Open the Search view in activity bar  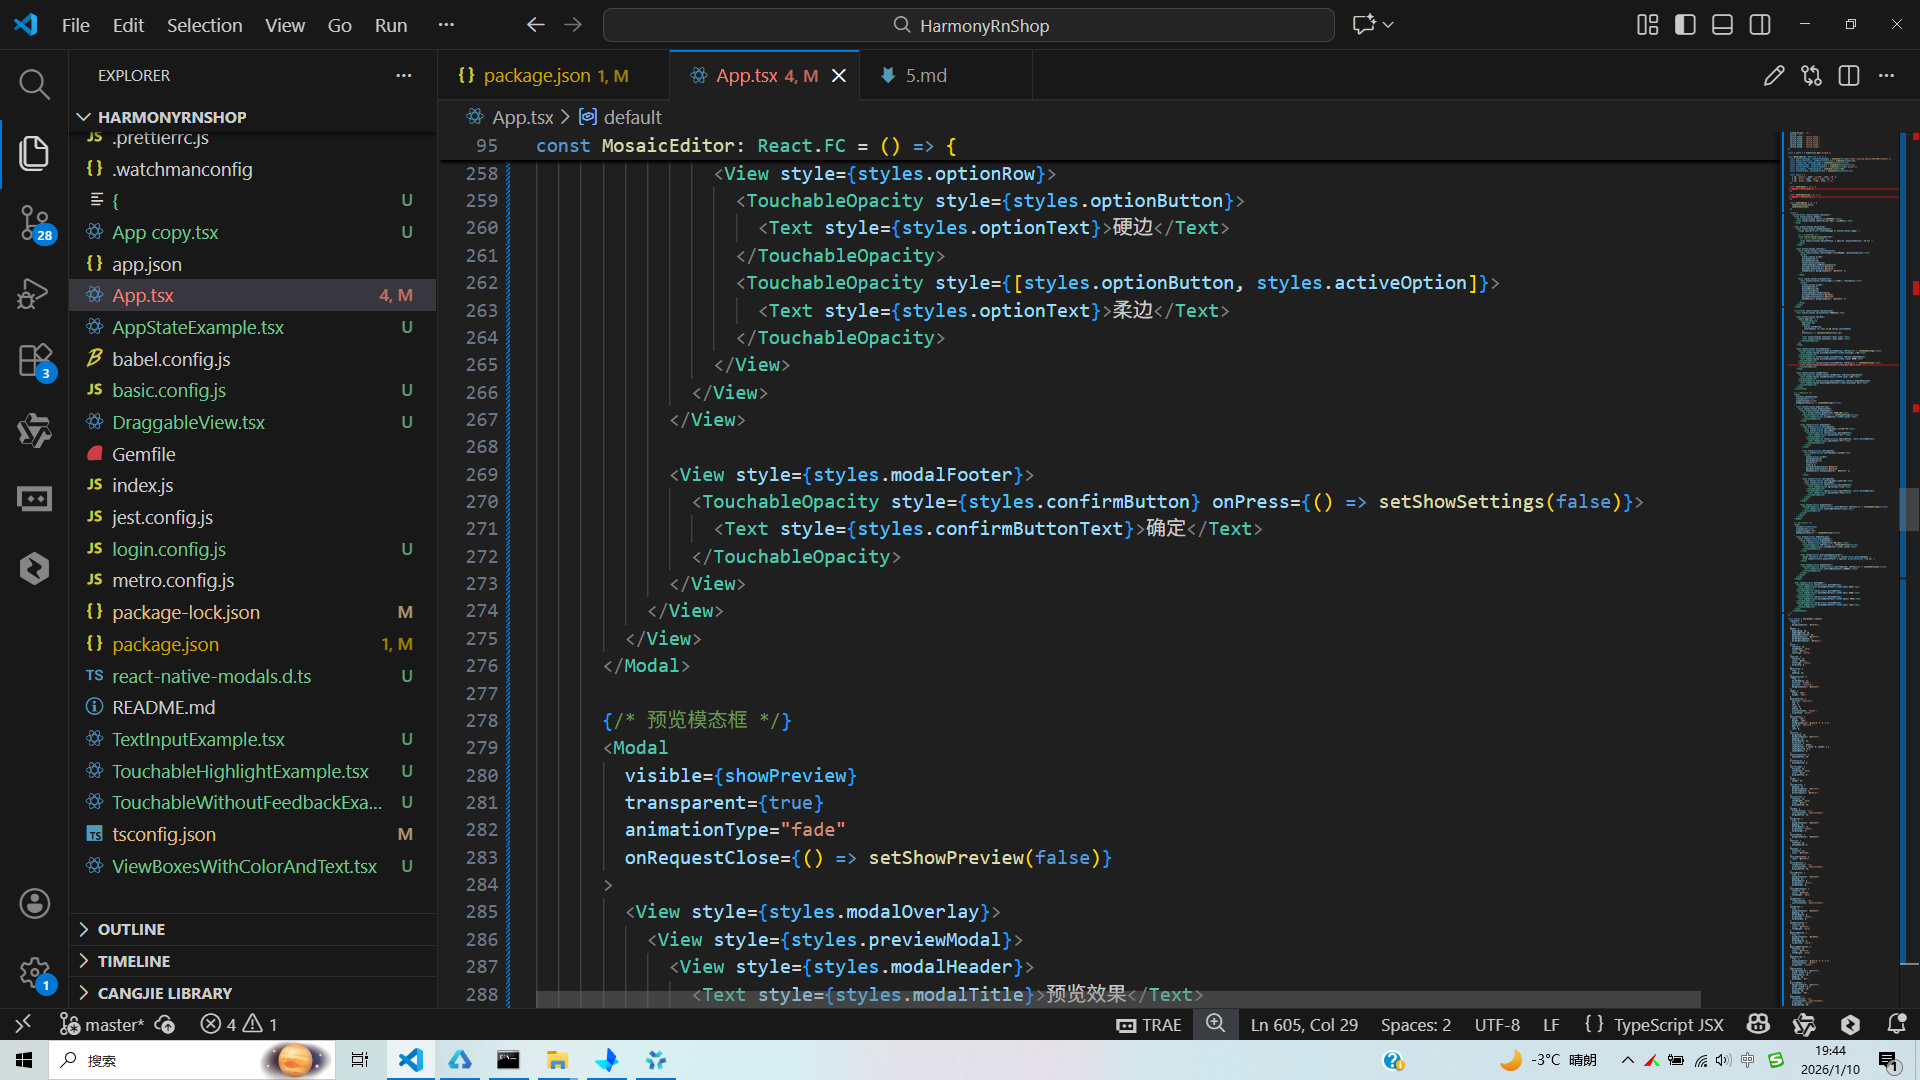(34, 84)
